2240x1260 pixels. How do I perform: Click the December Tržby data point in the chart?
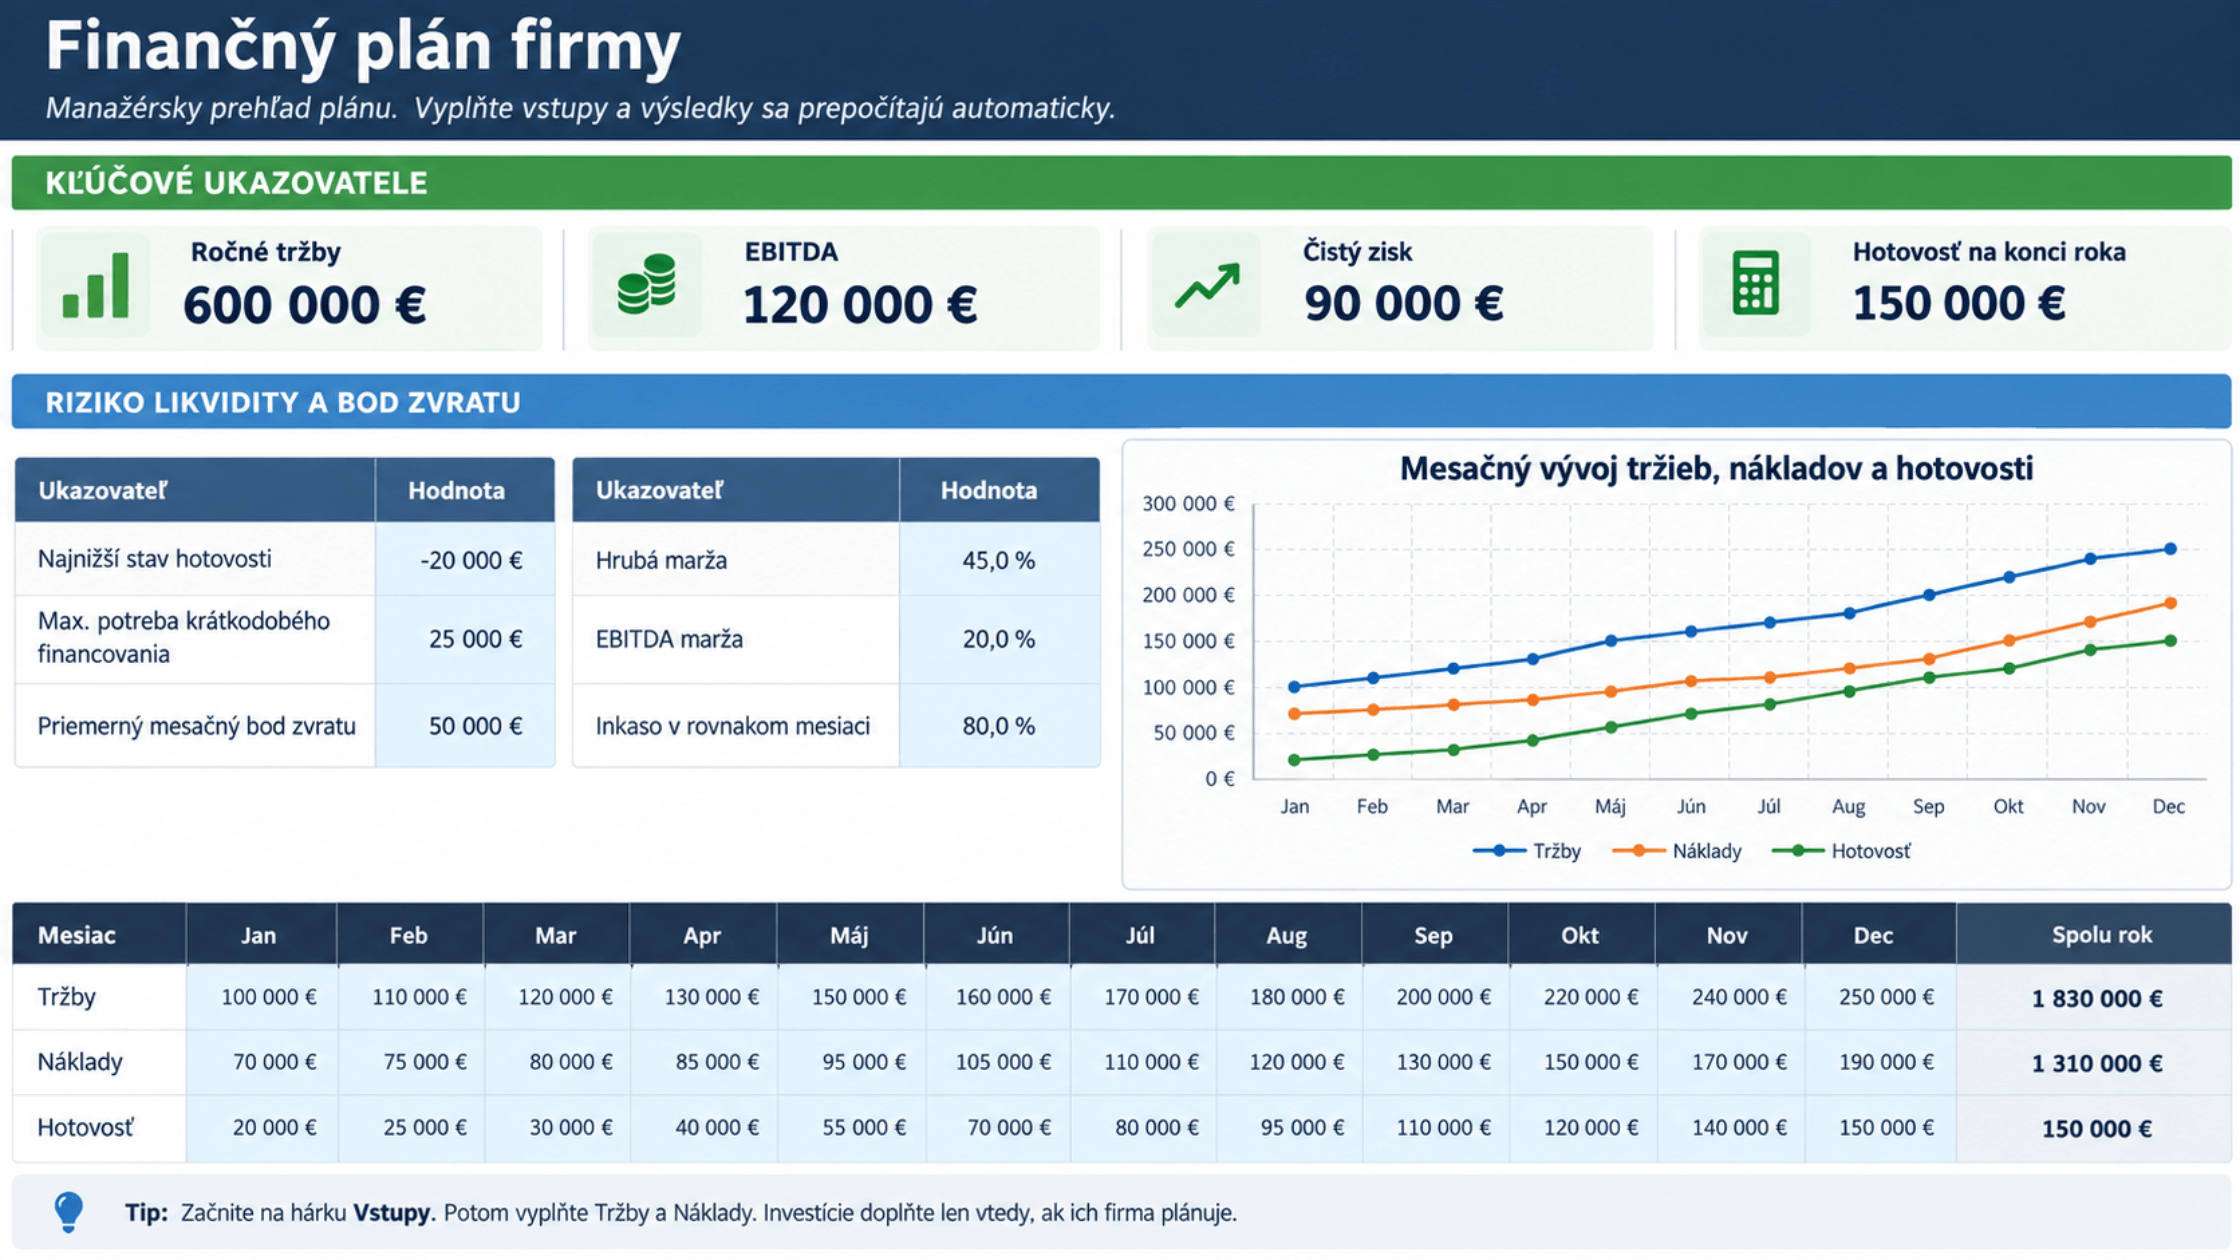pos(2170,549)
